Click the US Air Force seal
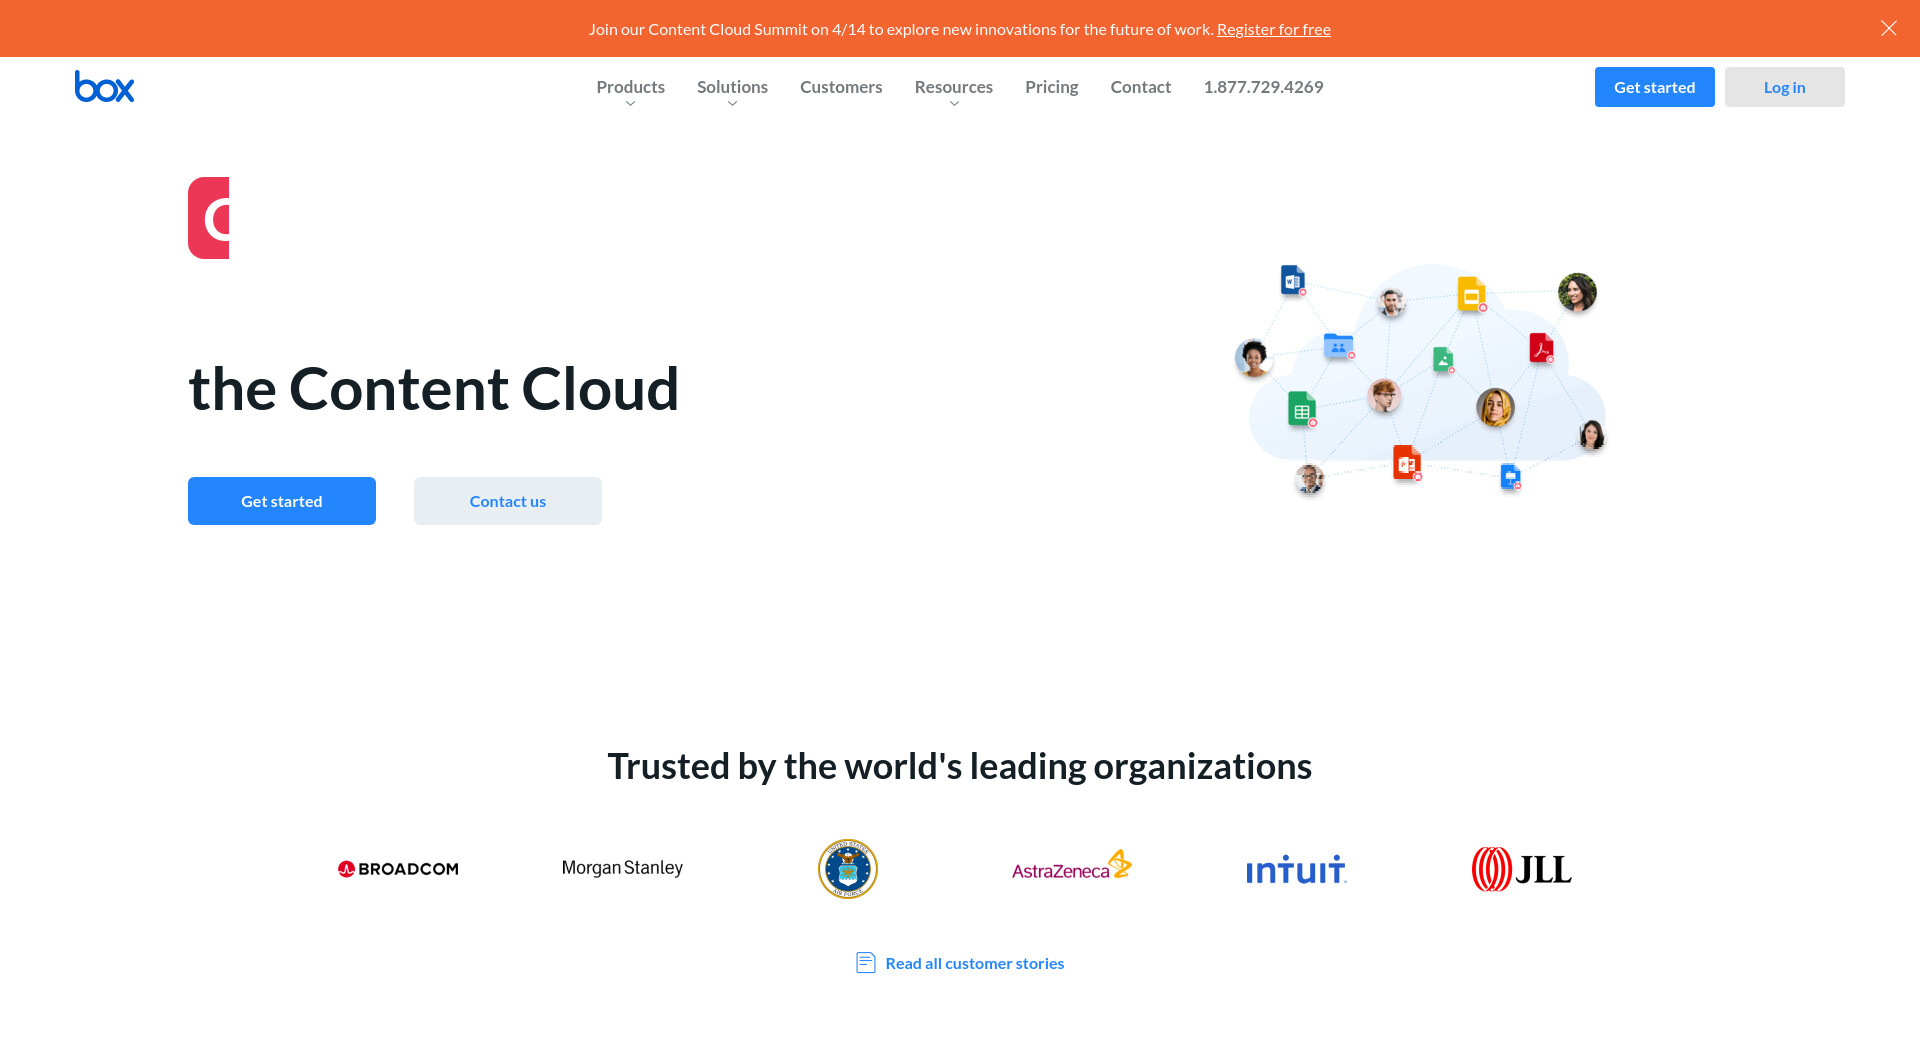The image size is (1920, 1040). (847, 869)
